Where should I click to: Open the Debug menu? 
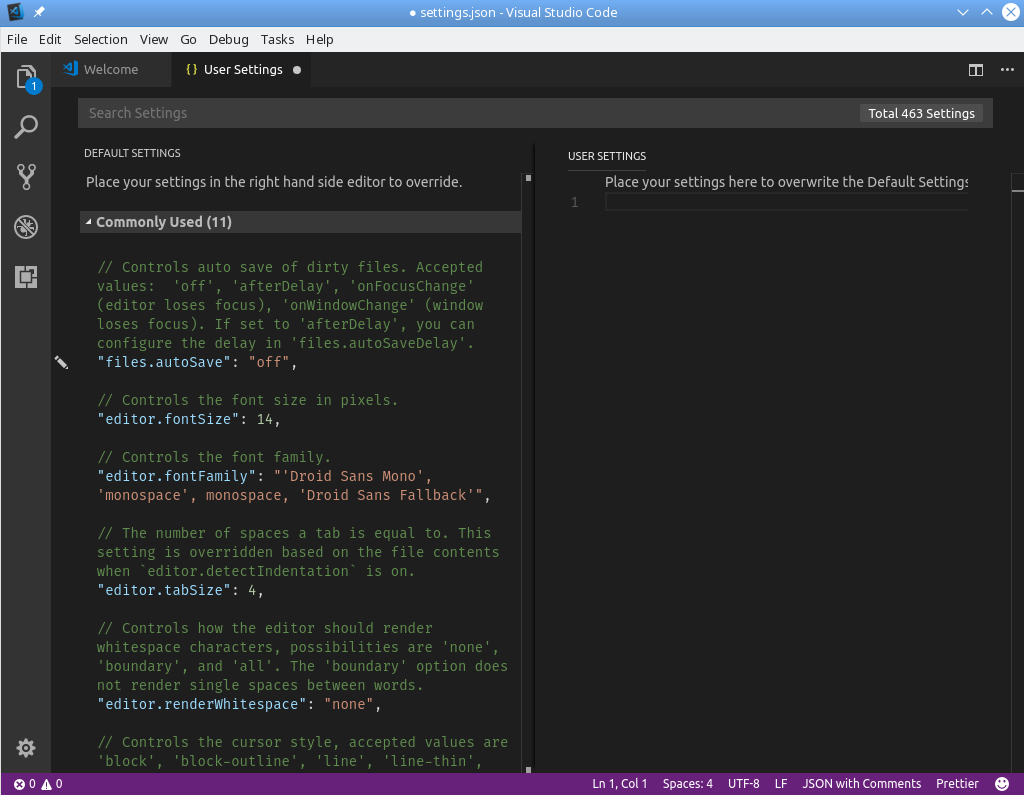[x=228, y=39]
